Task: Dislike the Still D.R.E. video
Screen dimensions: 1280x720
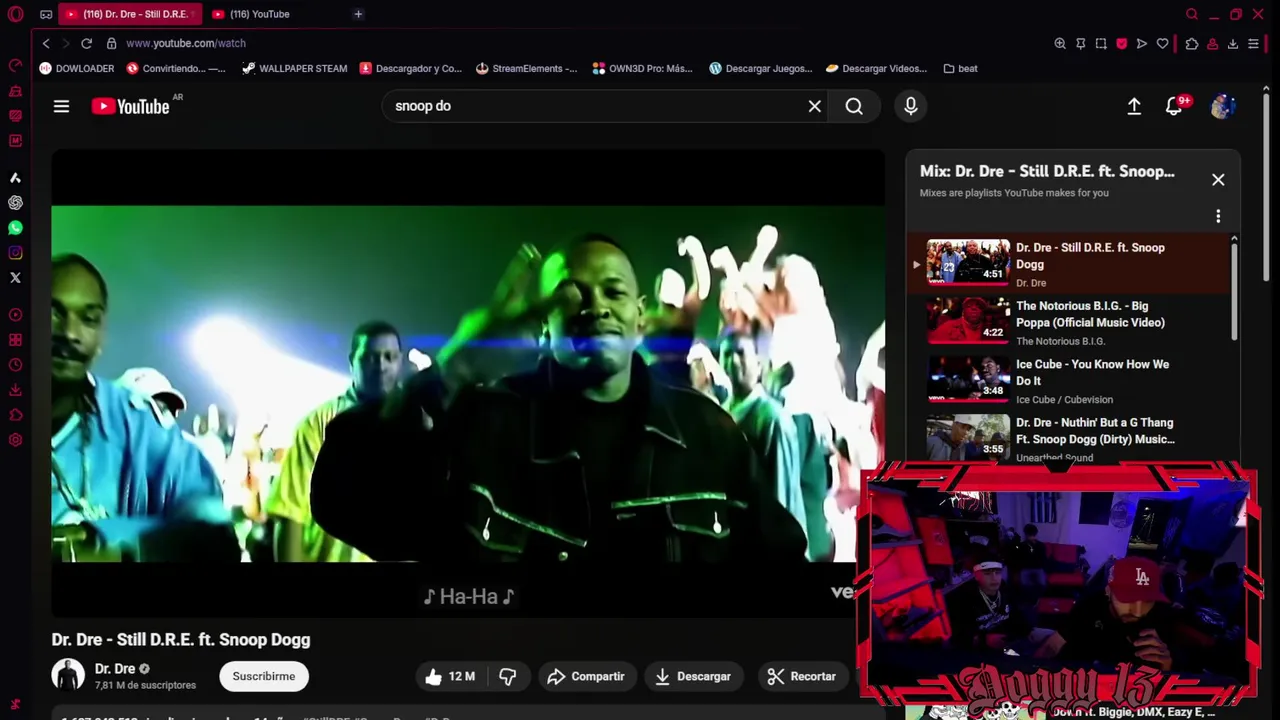Action: (508, 676)
